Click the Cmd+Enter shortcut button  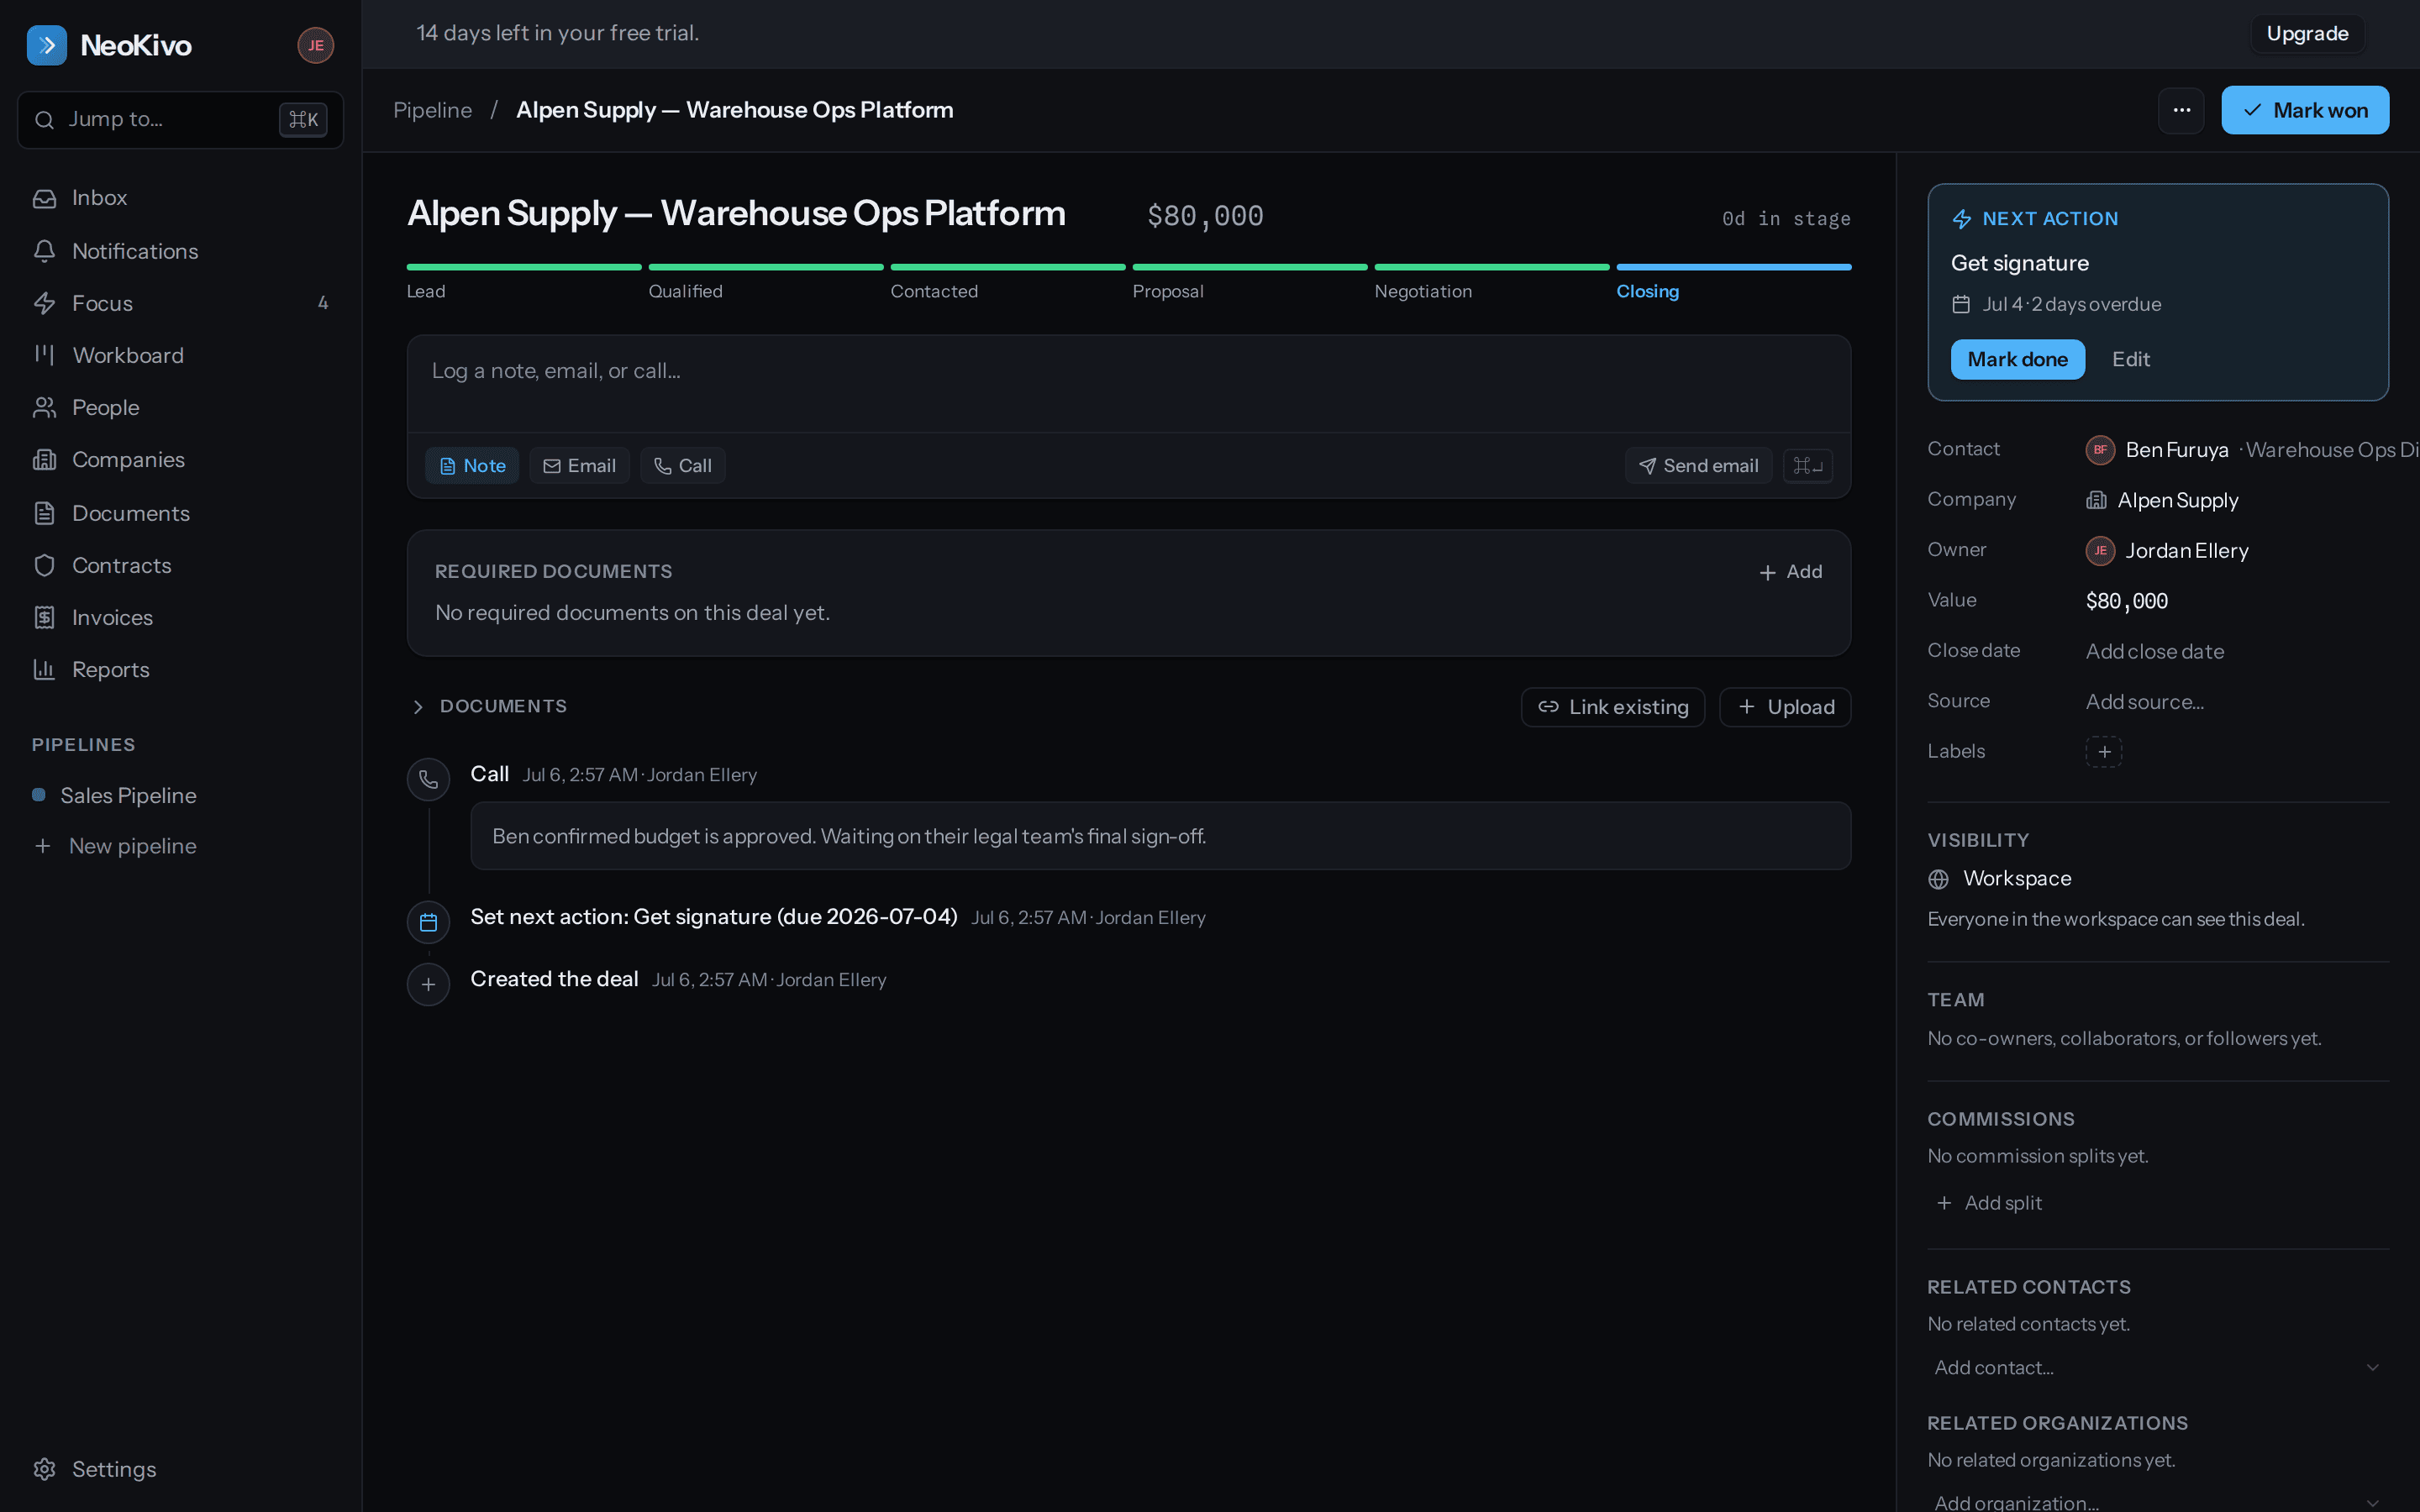pyautogui.click(x=1807, y=466)
